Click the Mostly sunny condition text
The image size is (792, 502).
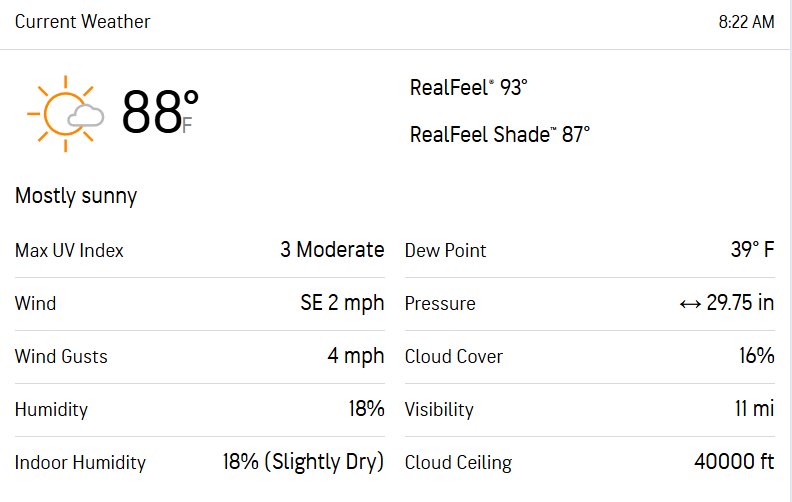[76, 196]
